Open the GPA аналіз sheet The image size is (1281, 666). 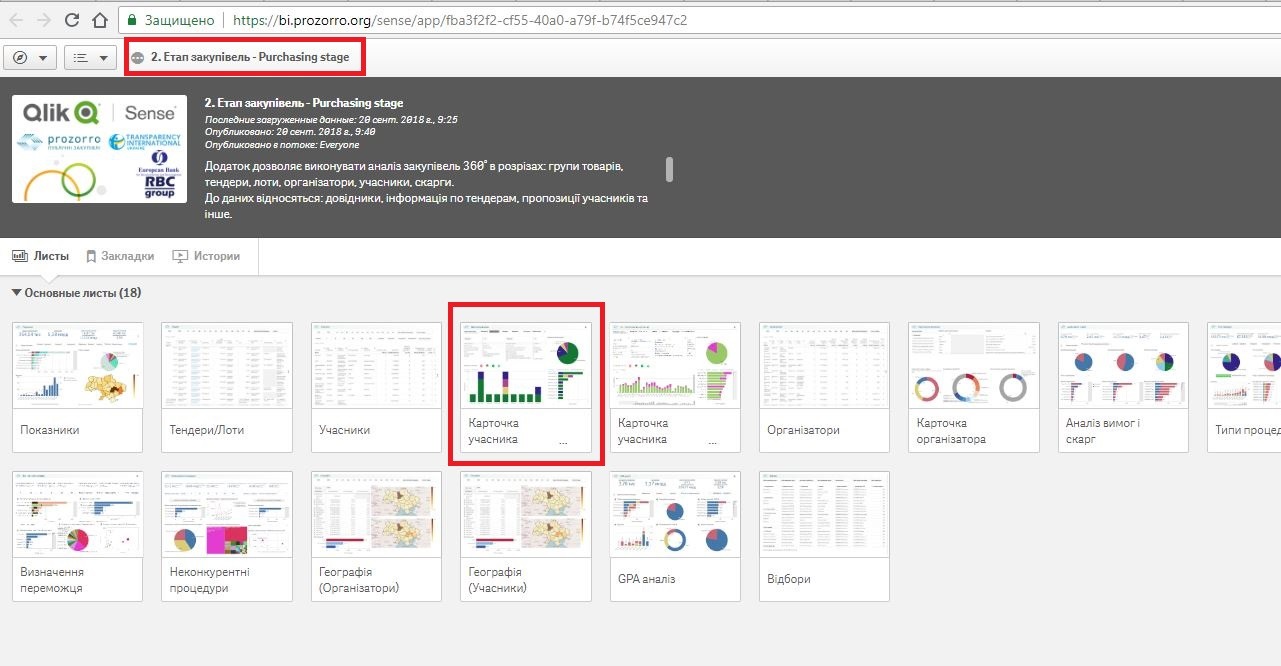coord(675,536)
